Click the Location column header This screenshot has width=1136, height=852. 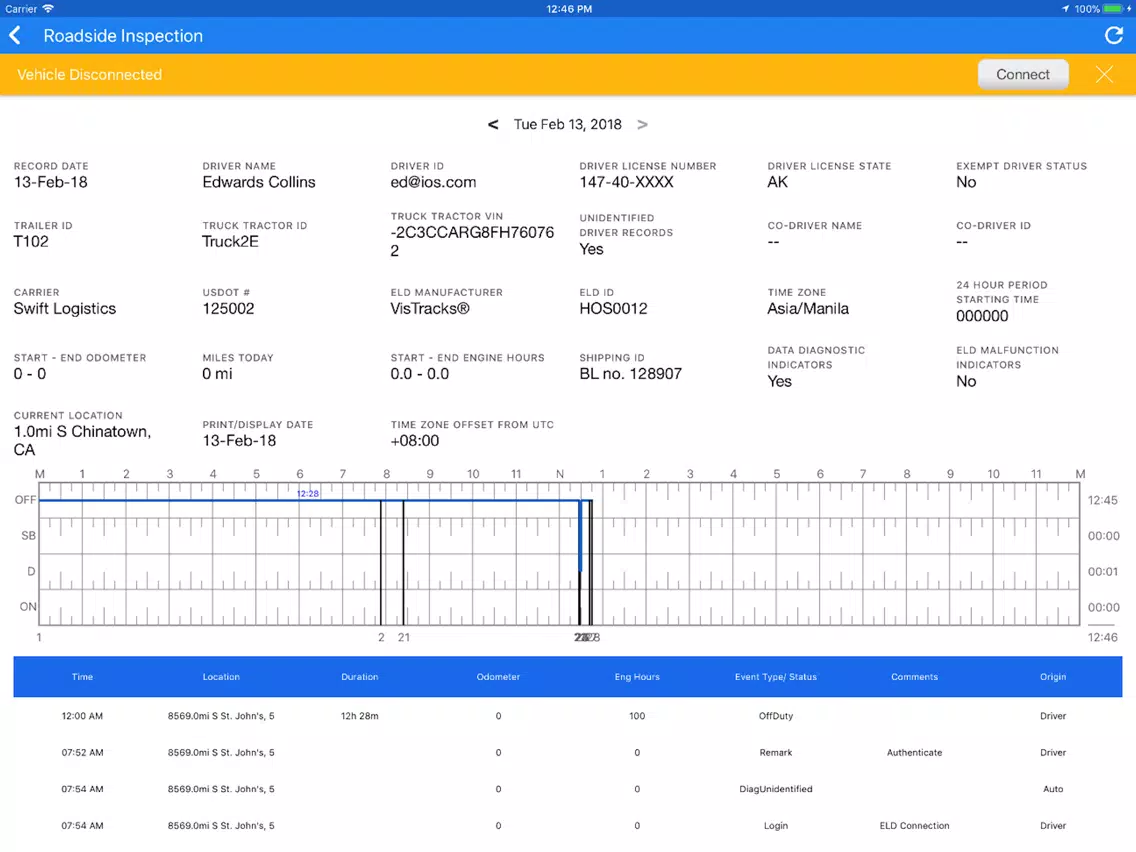[x=221, y=677]
